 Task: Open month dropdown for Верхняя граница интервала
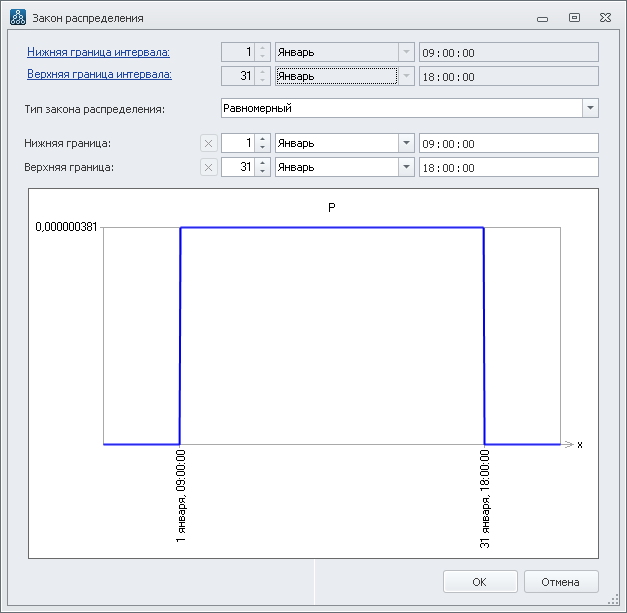[406, 76]
